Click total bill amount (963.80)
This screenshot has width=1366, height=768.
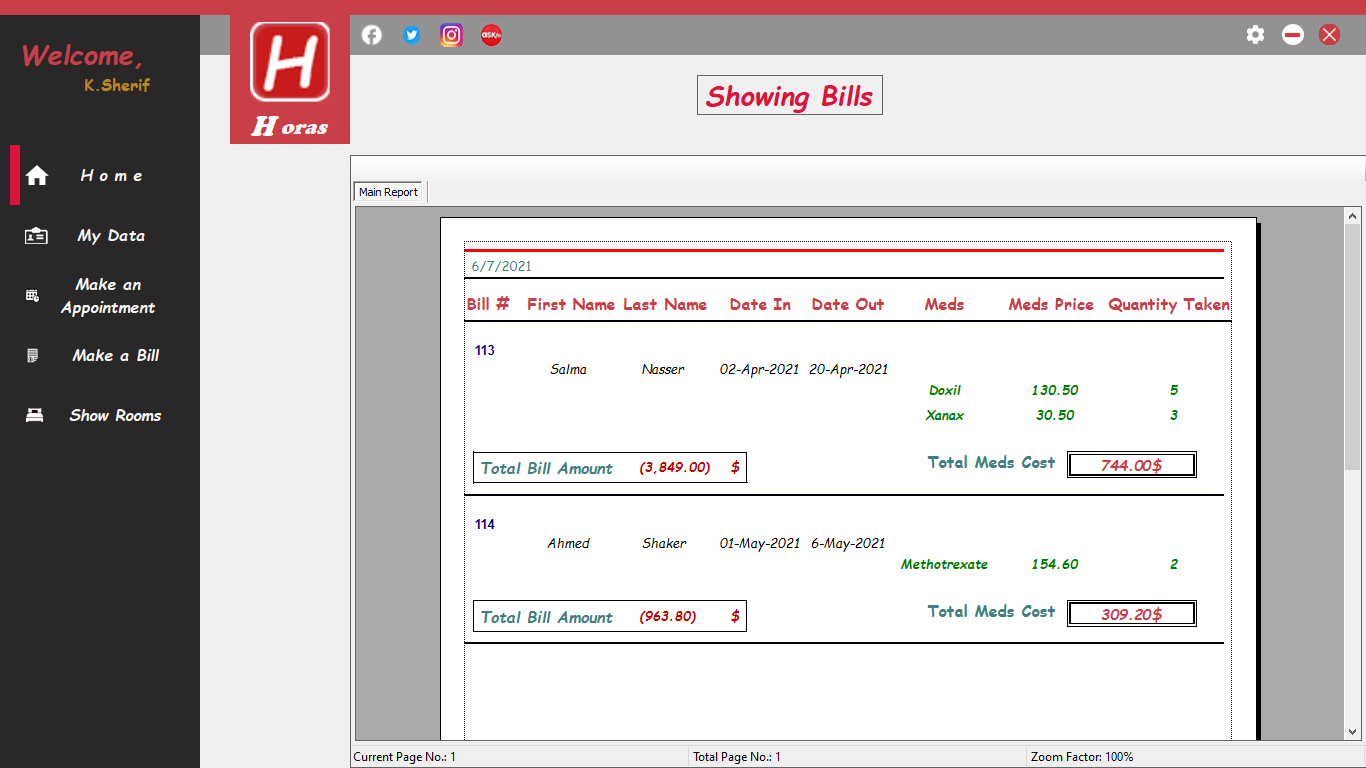click(x=668, y=616)
